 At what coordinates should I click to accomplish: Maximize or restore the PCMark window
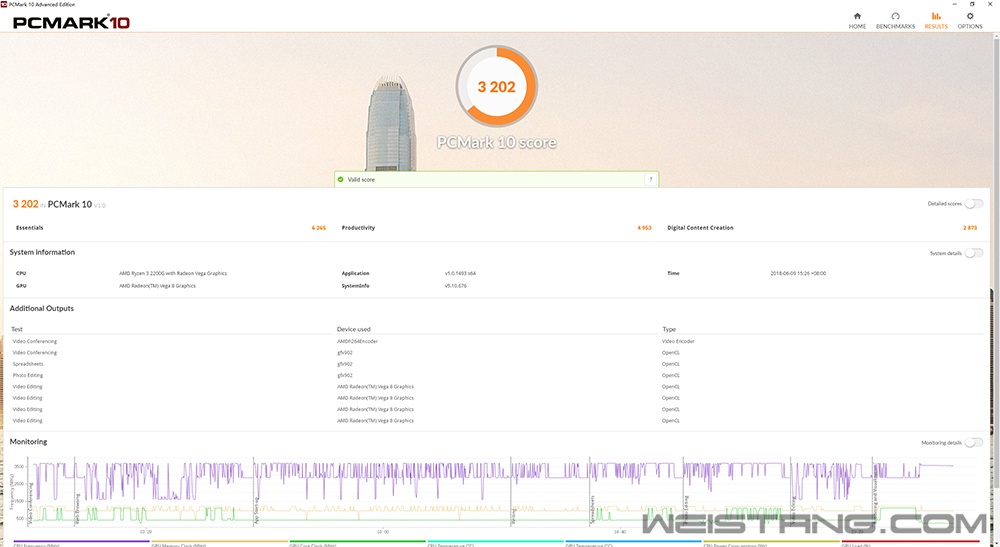click(x=972, y=4)
